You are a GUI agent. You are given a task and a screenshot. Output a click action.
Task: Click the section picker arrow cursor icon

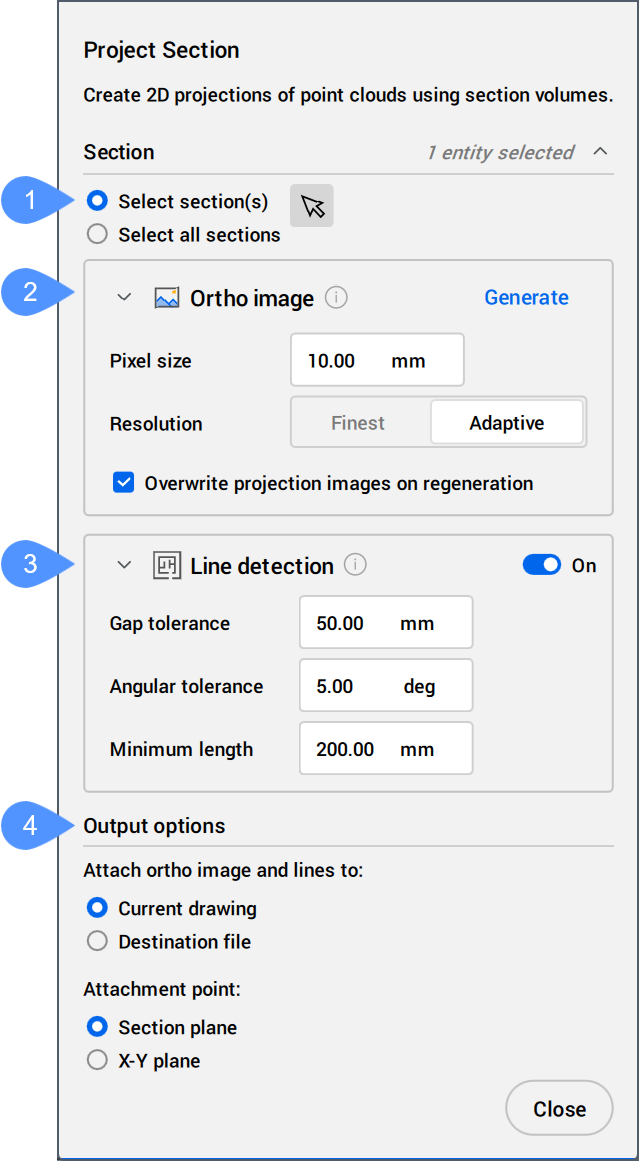point(312,206)
